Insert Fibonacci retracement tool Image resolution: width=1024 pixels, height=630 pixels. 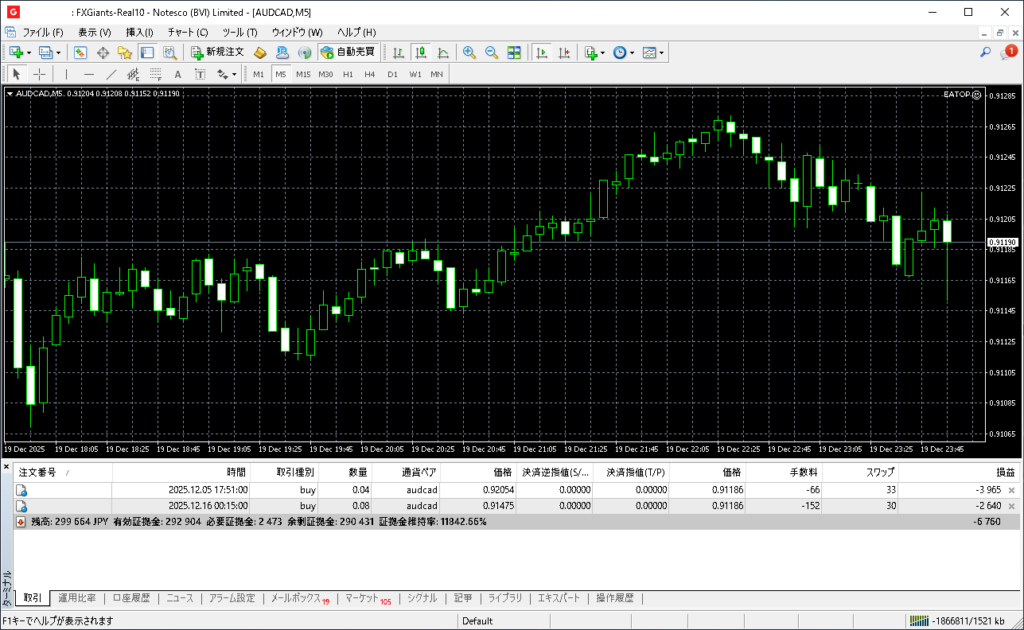(x=155, y=74)
